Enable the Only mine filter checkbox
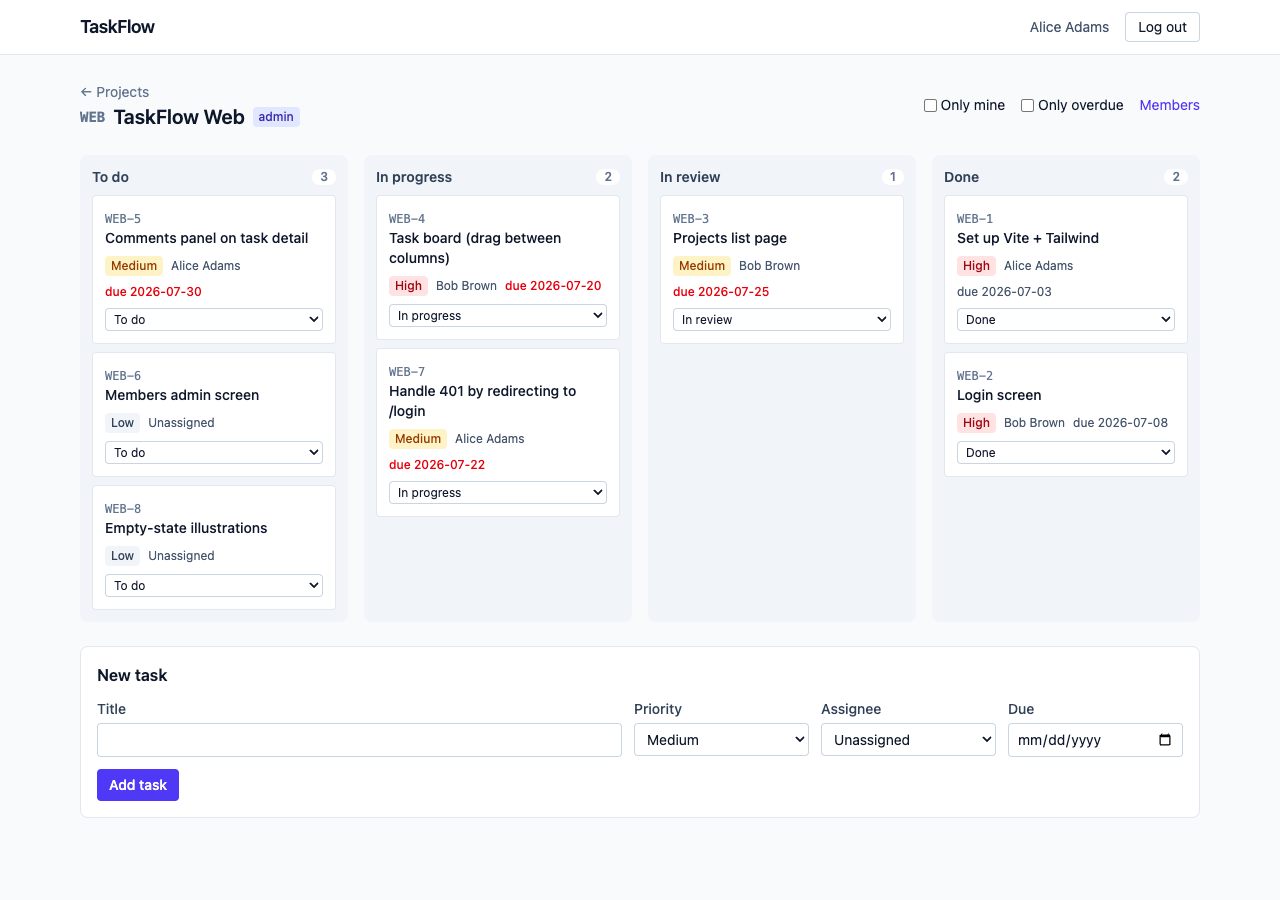This screenshot has height=900, width=1280. (x=930, y=105)
